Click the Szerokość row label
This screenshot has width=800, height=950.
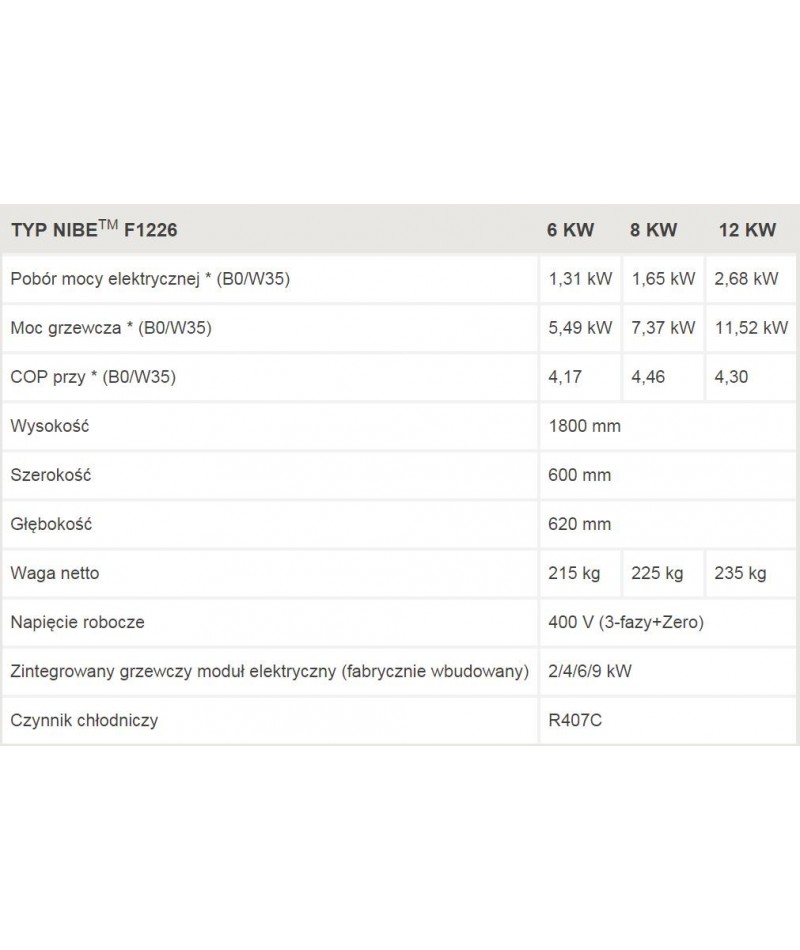coord(51,475)
